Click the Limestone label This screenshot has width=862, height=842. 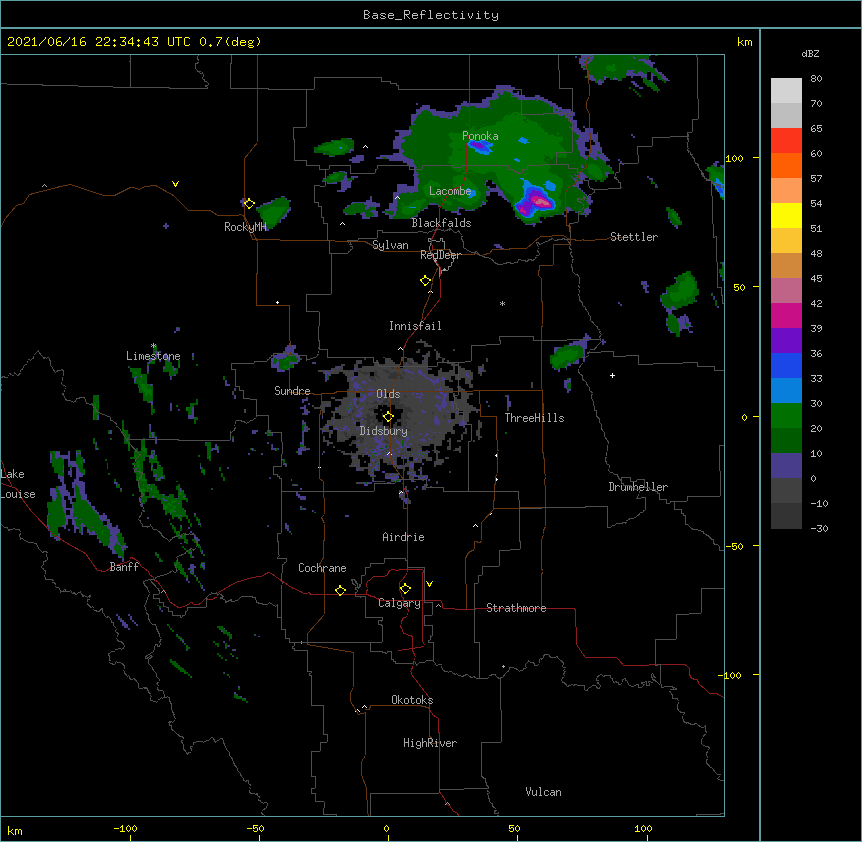pyautogui.click(x=153, y=356)
